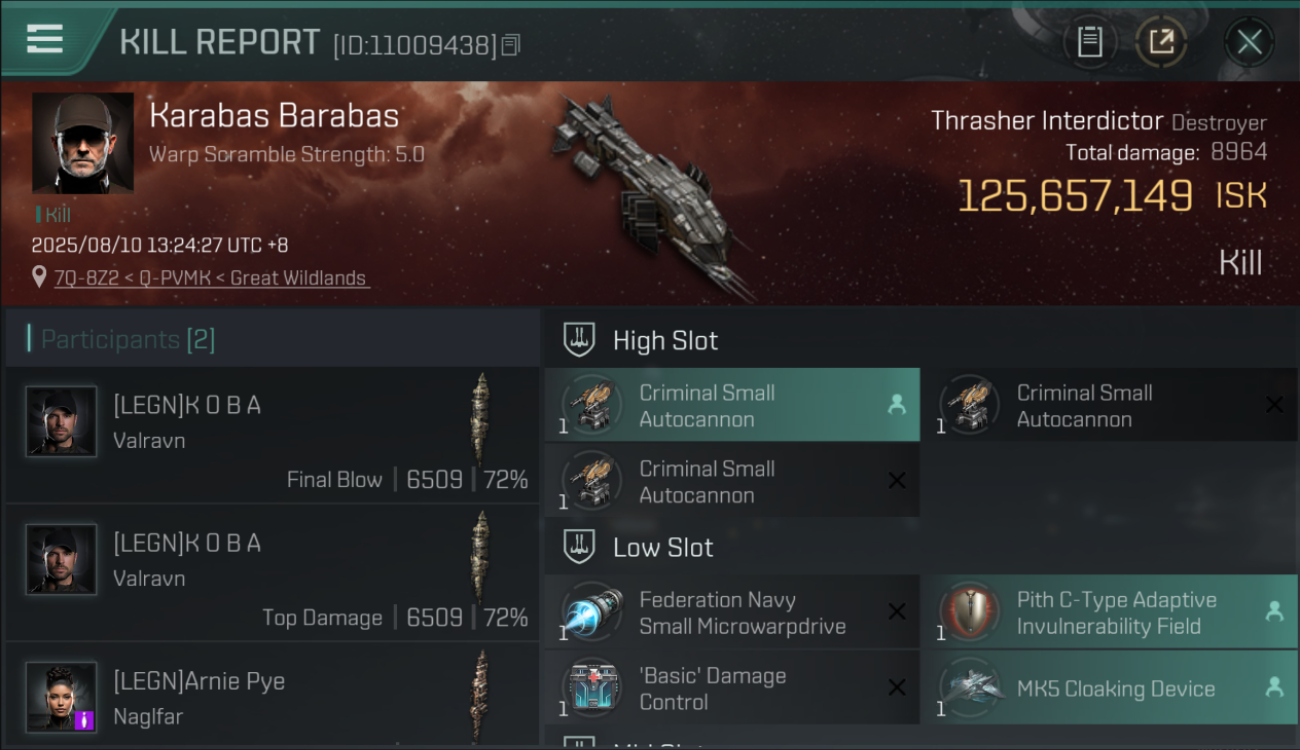The width and height of the screenshot is (1300, 750).
Task: Select the Final Blow K O B A participant
Action: pyautogui.click(x=272, y=435)
